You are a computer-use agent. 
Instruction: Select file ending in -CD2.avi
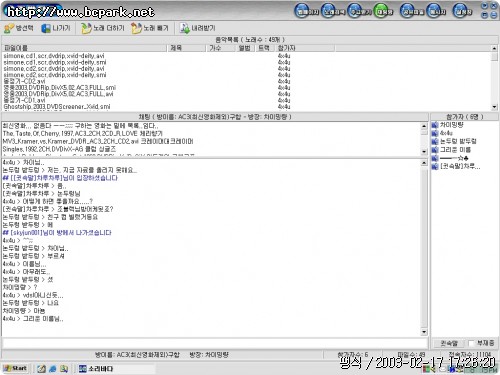(x=24, y=81)
